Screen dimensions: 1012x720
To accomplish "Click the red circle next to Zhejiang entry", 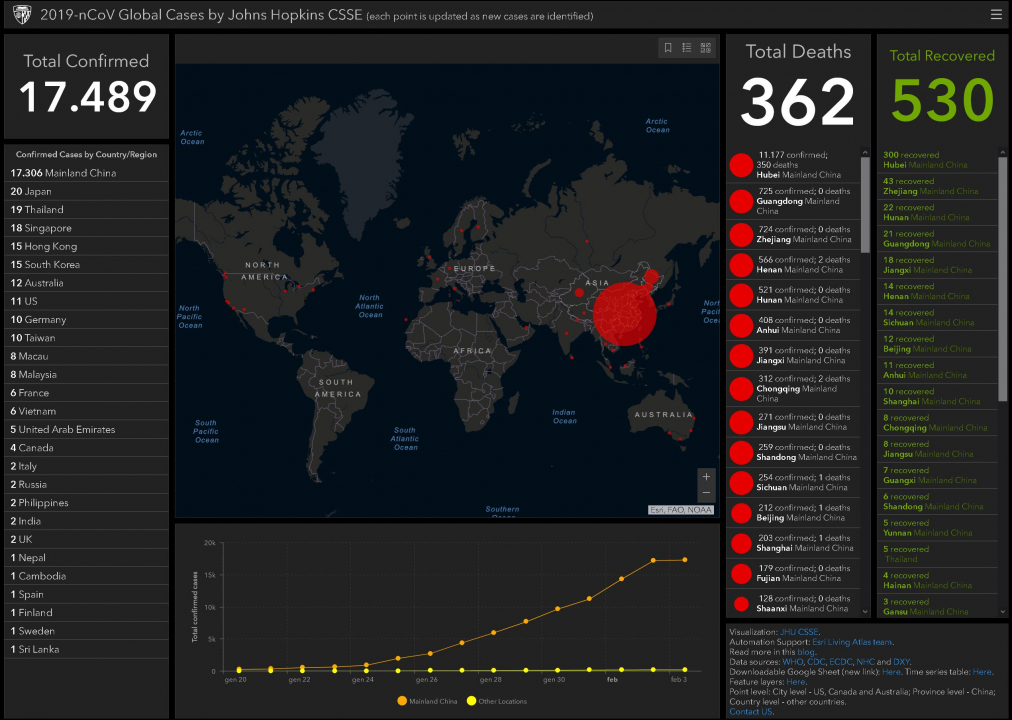I will [x=742, y=235].
